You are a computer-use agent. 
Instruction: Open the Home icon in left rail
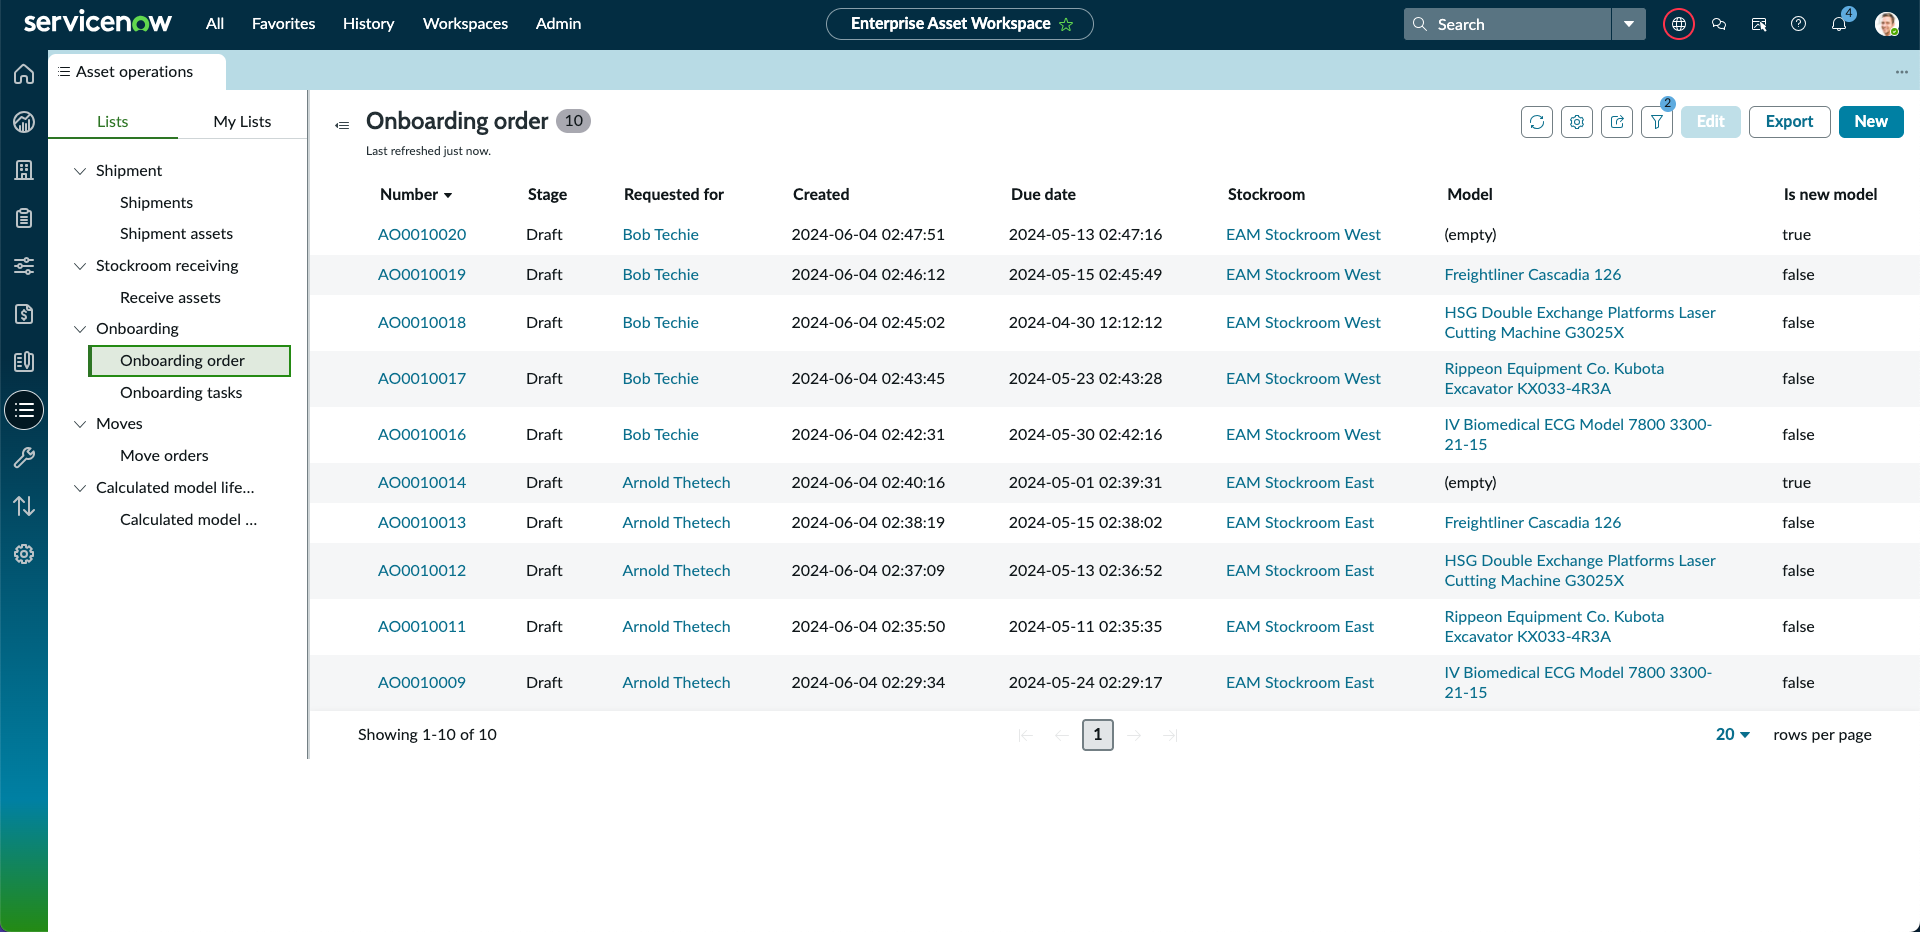(x=24, y=74)
